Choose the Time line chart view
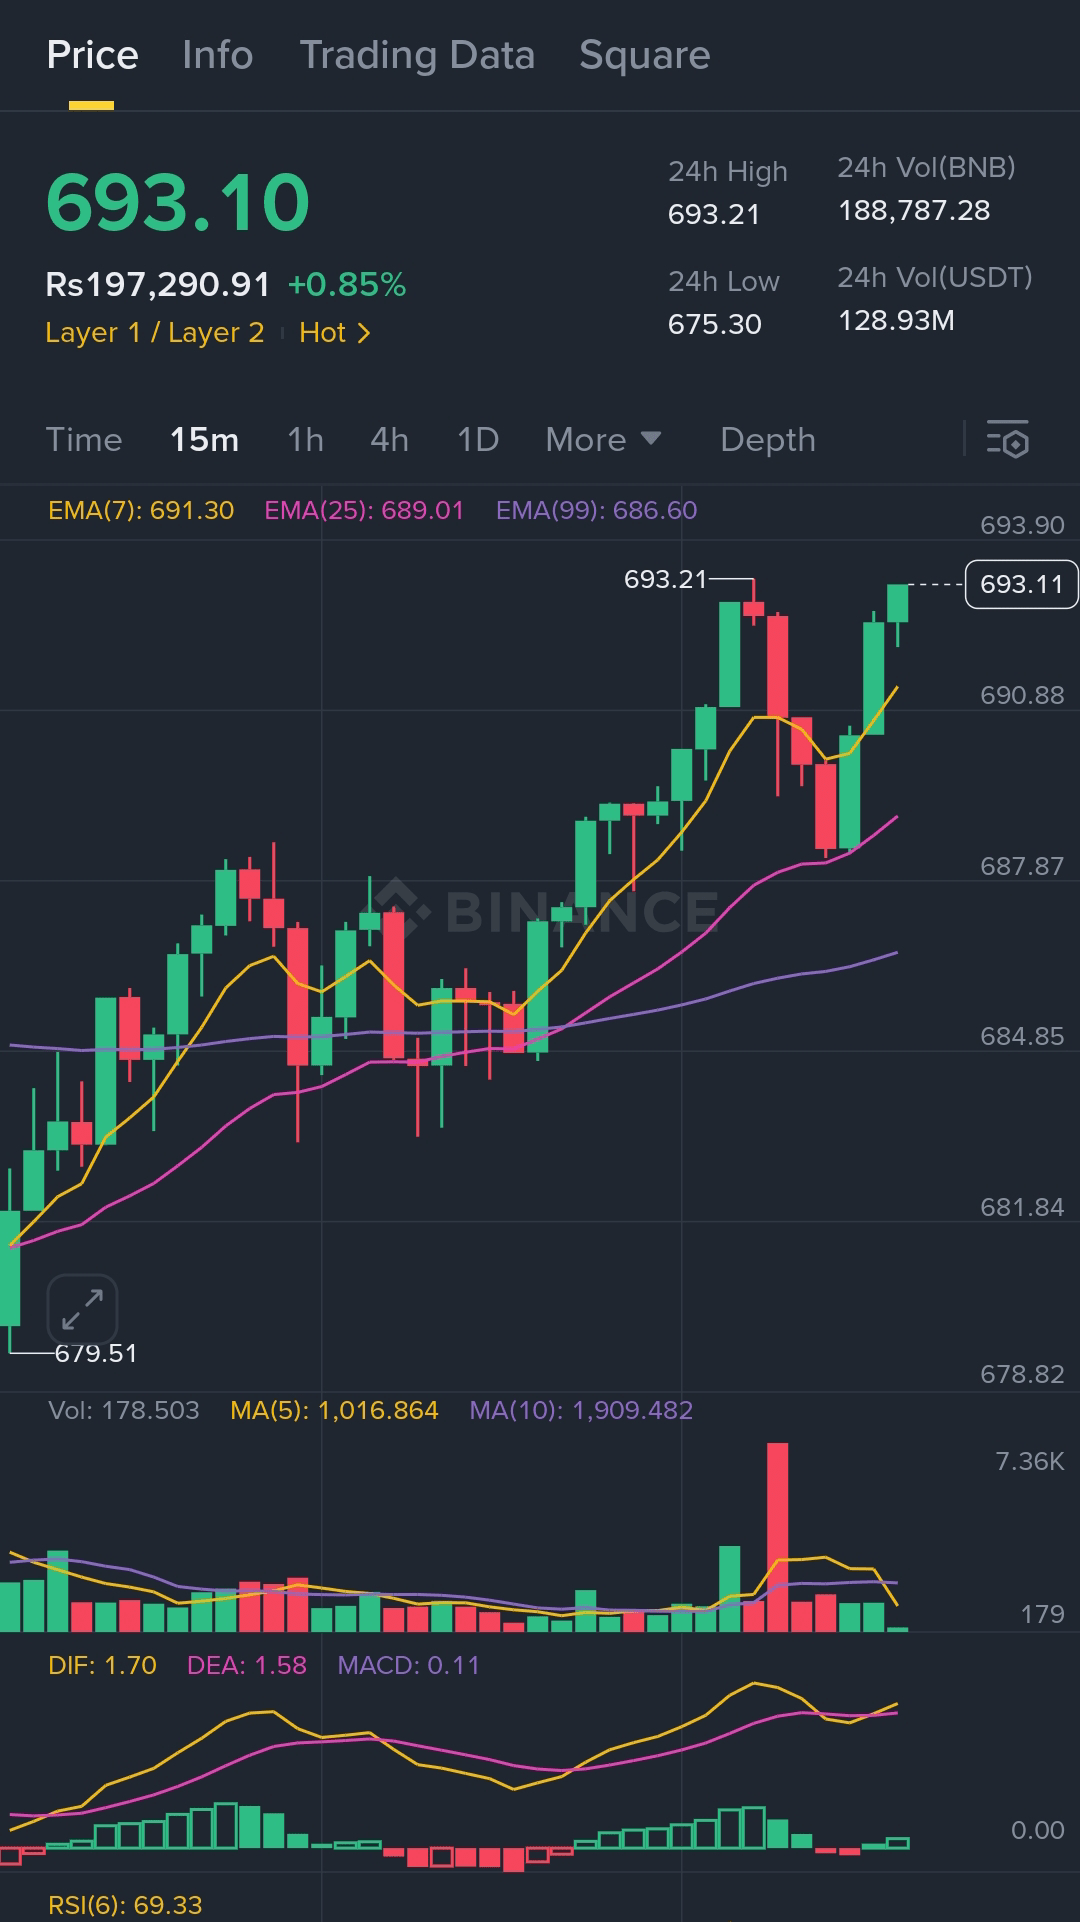 [84, 439]
